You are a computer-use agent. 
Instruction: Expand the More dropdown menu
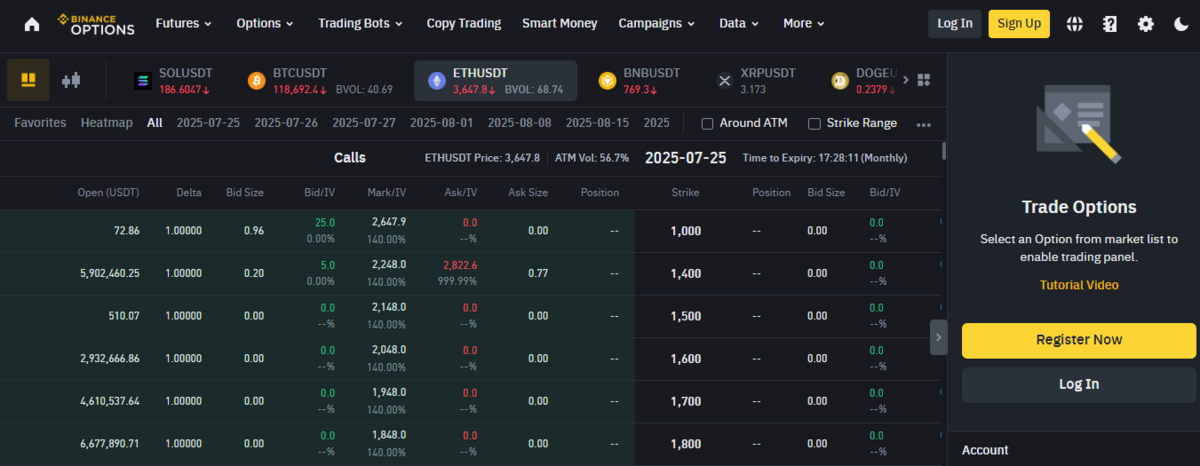pos(804,23)
